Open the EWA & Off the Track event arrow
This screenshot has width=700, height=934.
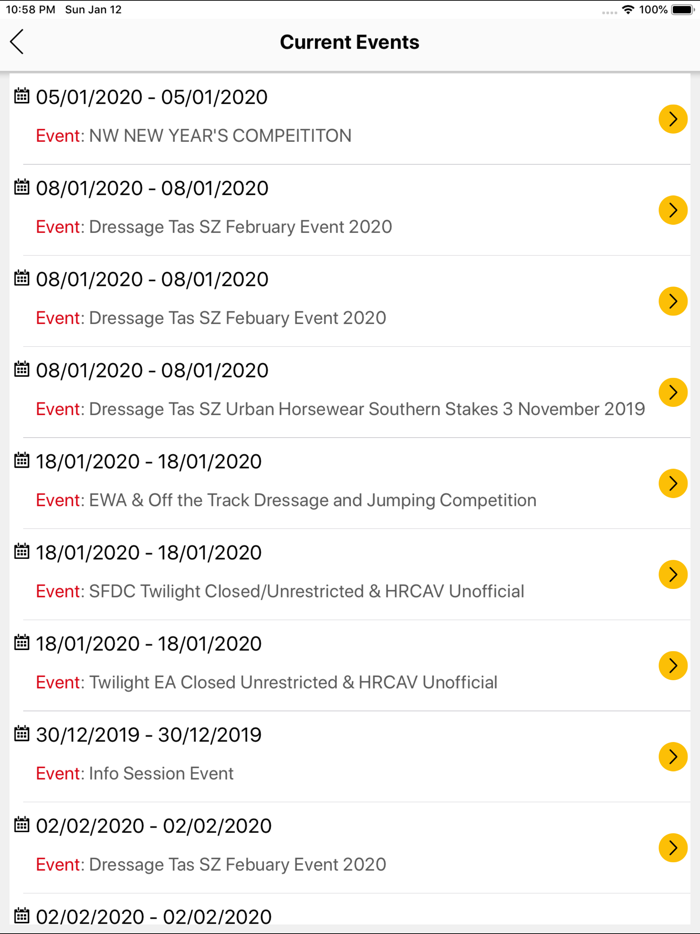[x=673, y=483]
